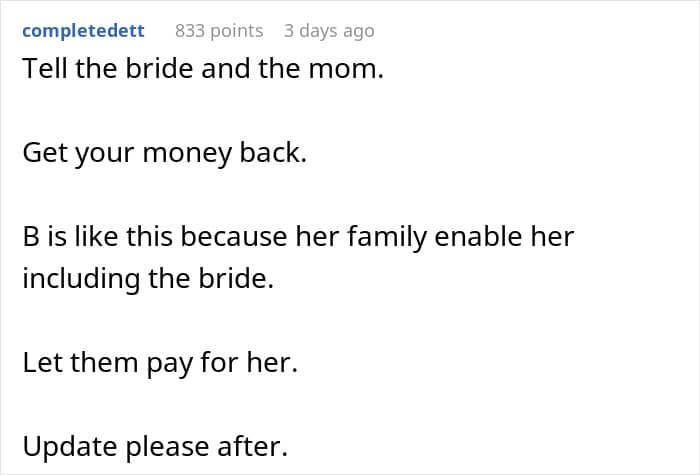Select the word money in the comment
This screenshot has width=700, height=475.
point(188,153)
